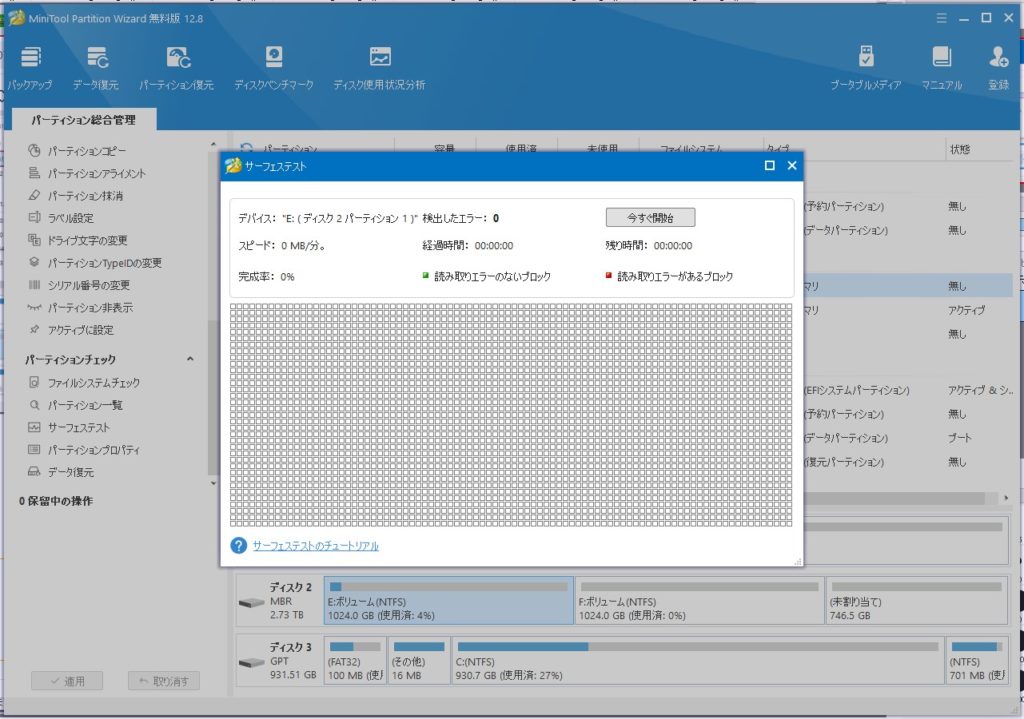Collapse the パーティションチェック section
The image size is (1024, 719).
pos(189,360)
